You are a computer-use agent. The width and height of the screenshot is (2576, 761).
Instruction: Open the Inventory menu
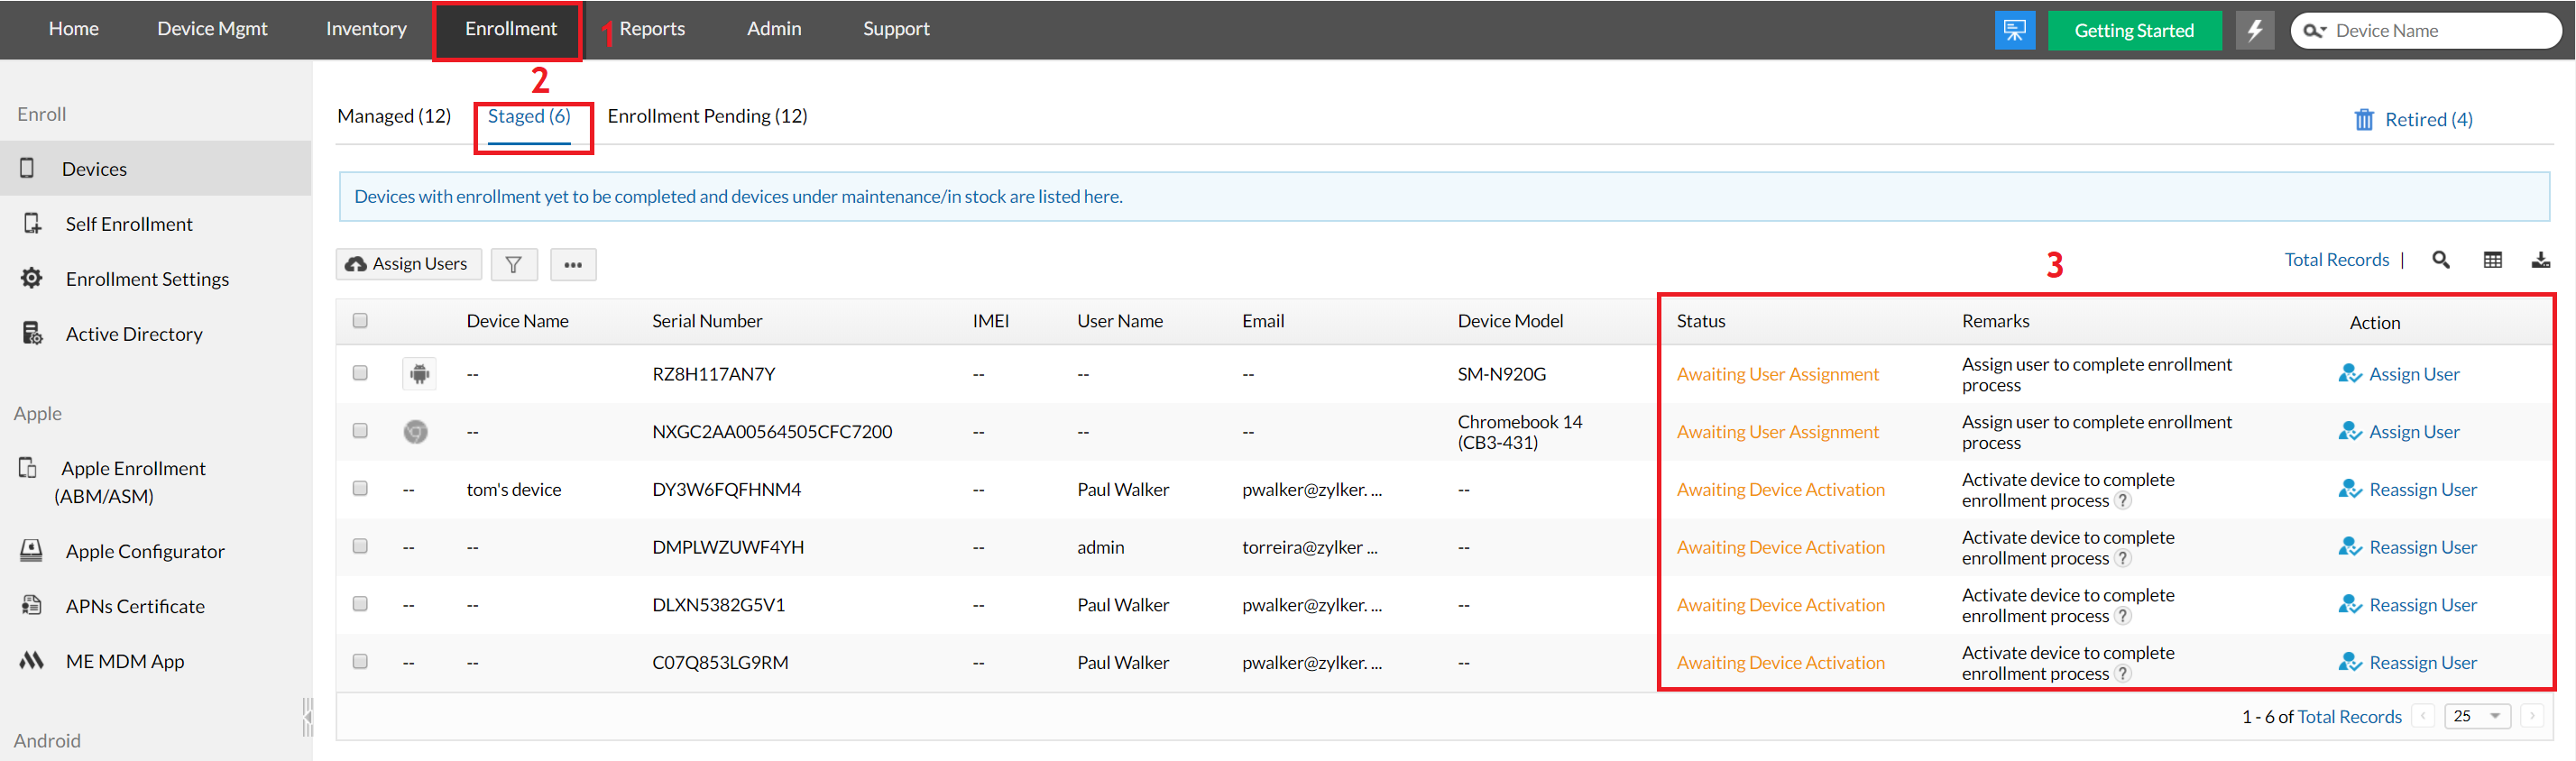[x=366, y=29]
